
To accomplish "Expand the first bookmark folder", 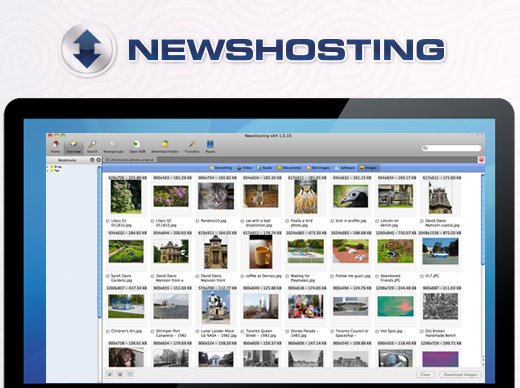I will coord(48,167).
